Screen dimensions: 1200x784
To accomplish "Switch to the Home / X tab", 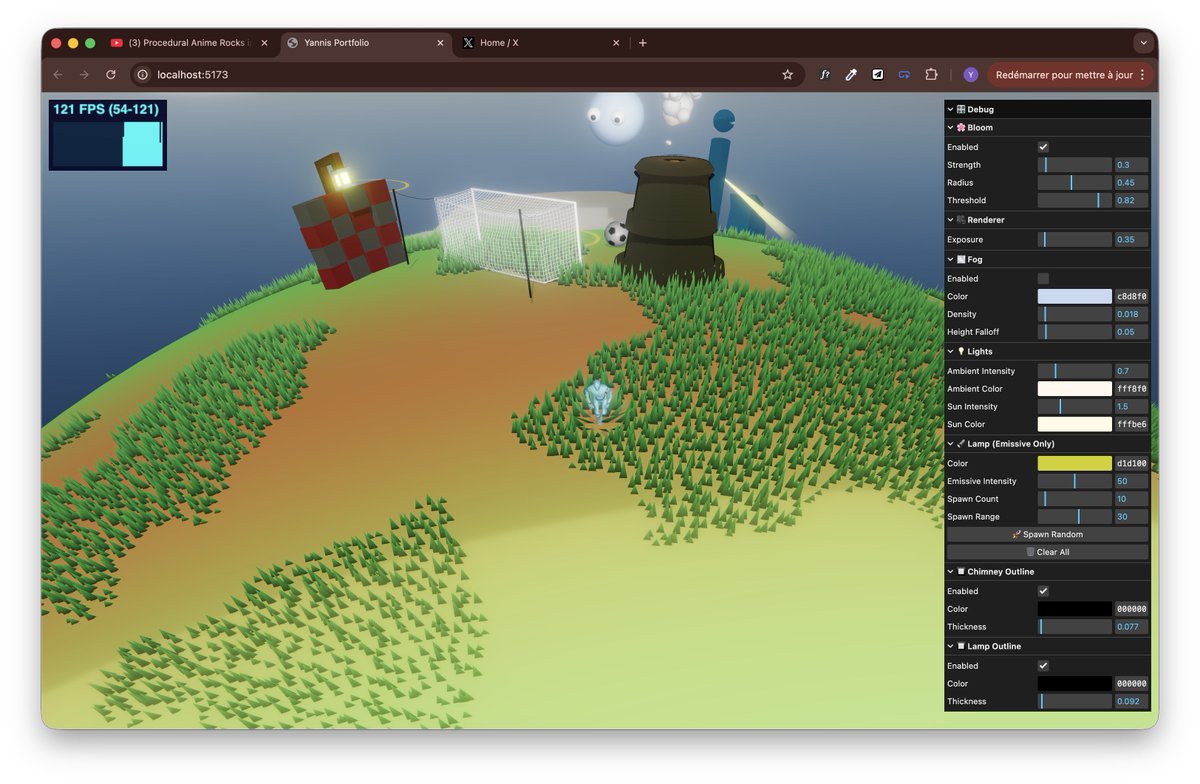I will [541, 43].
